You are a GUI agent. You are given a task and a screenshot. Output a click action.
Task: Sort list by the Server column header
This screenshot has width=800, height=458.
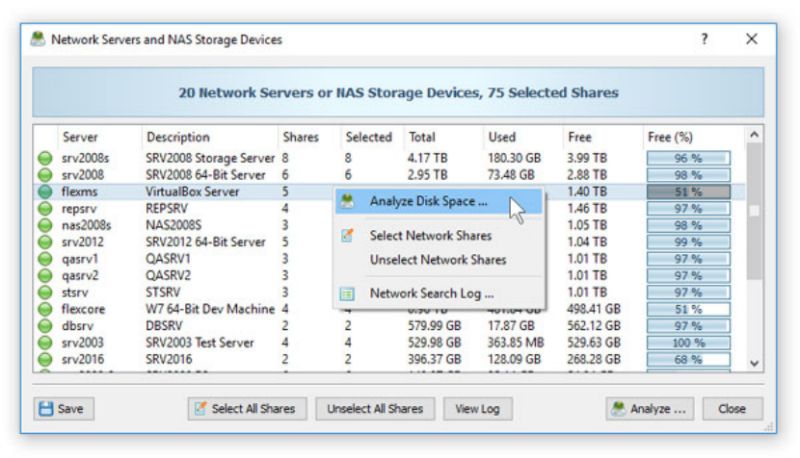tap(82, 137)
